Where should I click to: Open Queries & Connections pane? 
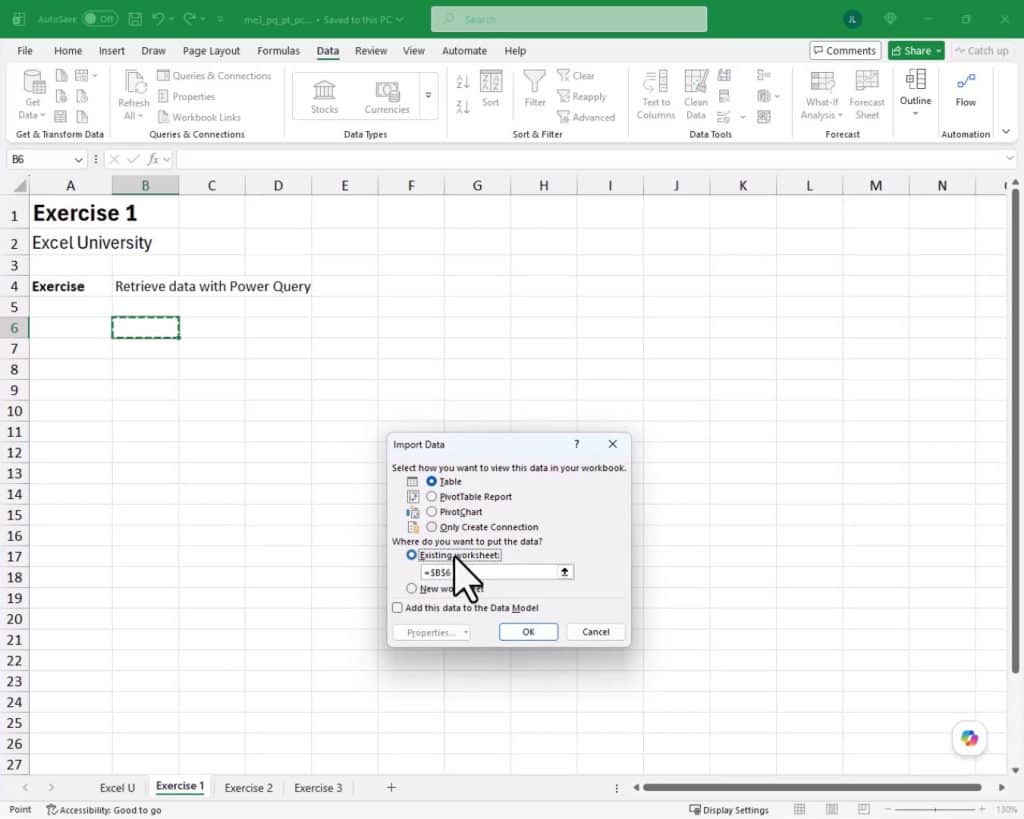pyautogui.click(x=214, y=76)
